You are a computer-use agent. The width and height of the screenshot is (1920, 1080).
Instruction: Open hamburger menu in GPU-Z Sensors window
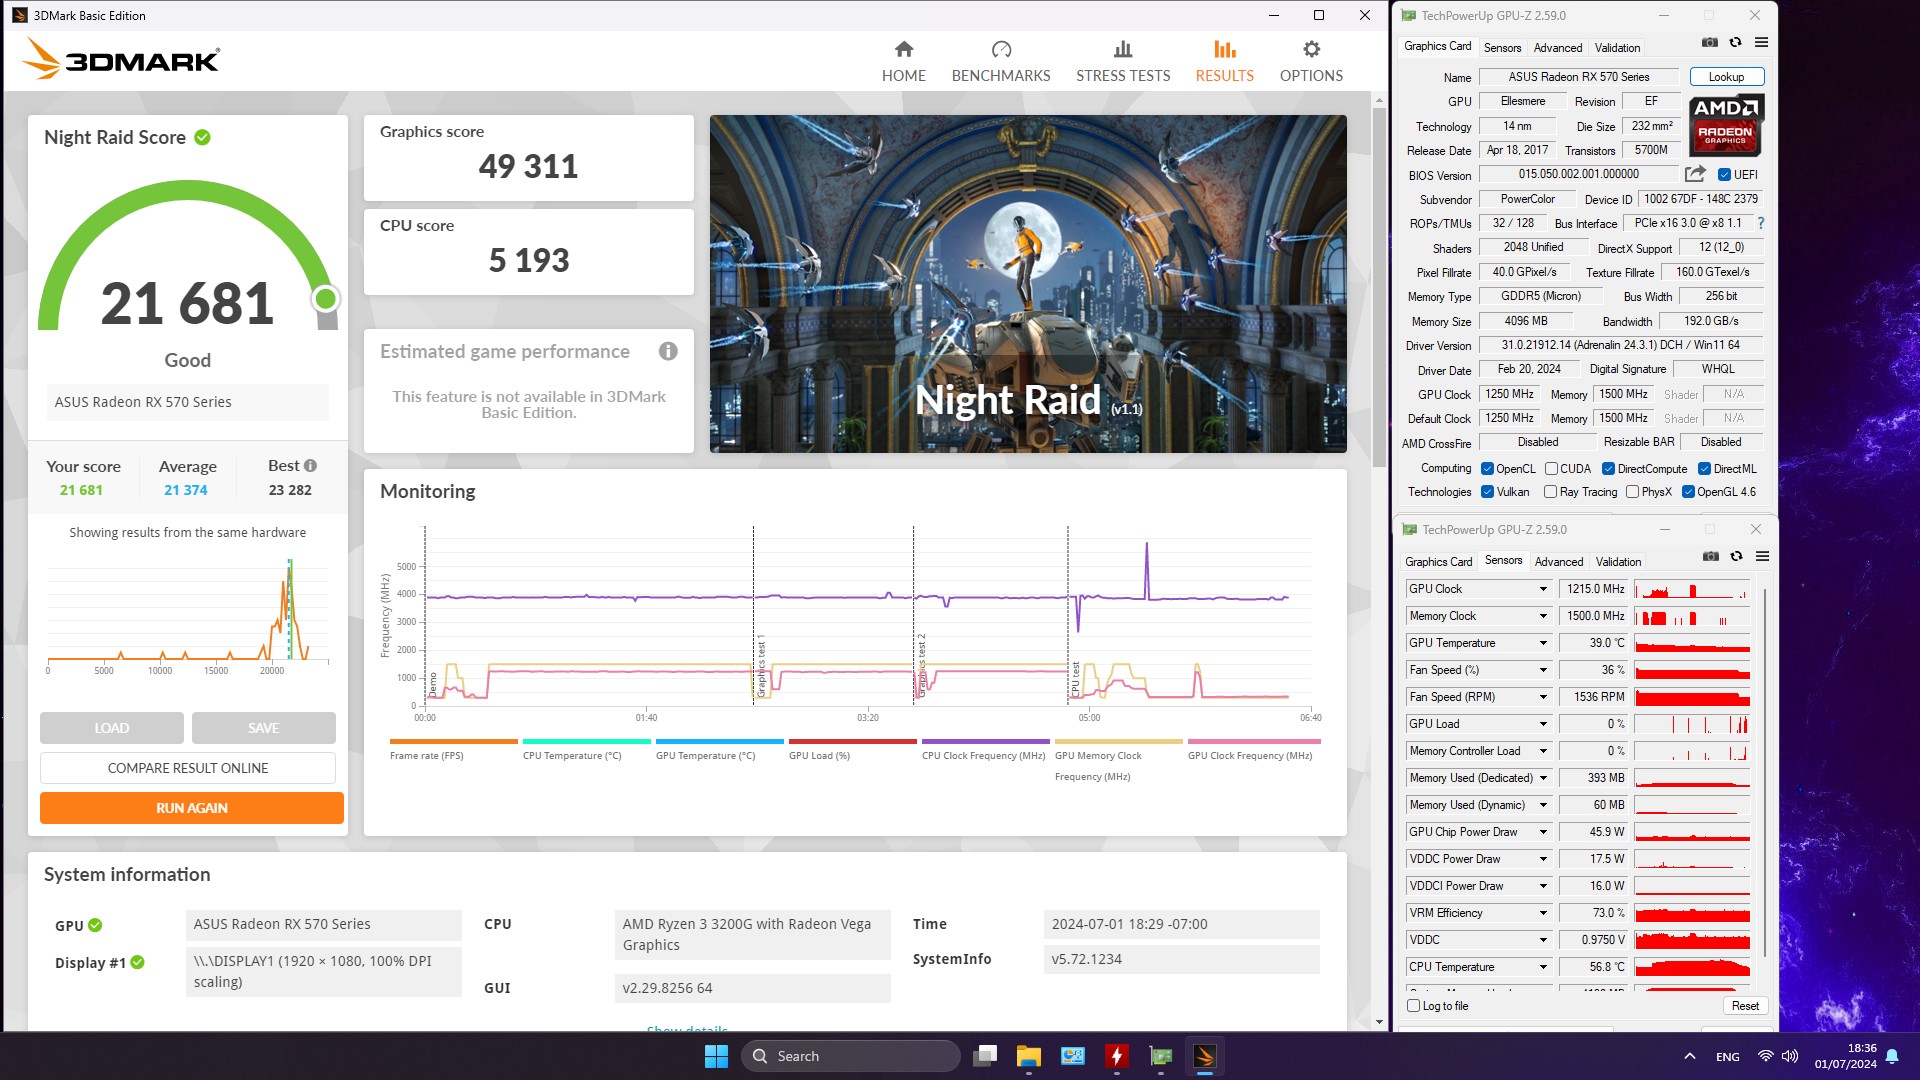[x=1762, y=556]
